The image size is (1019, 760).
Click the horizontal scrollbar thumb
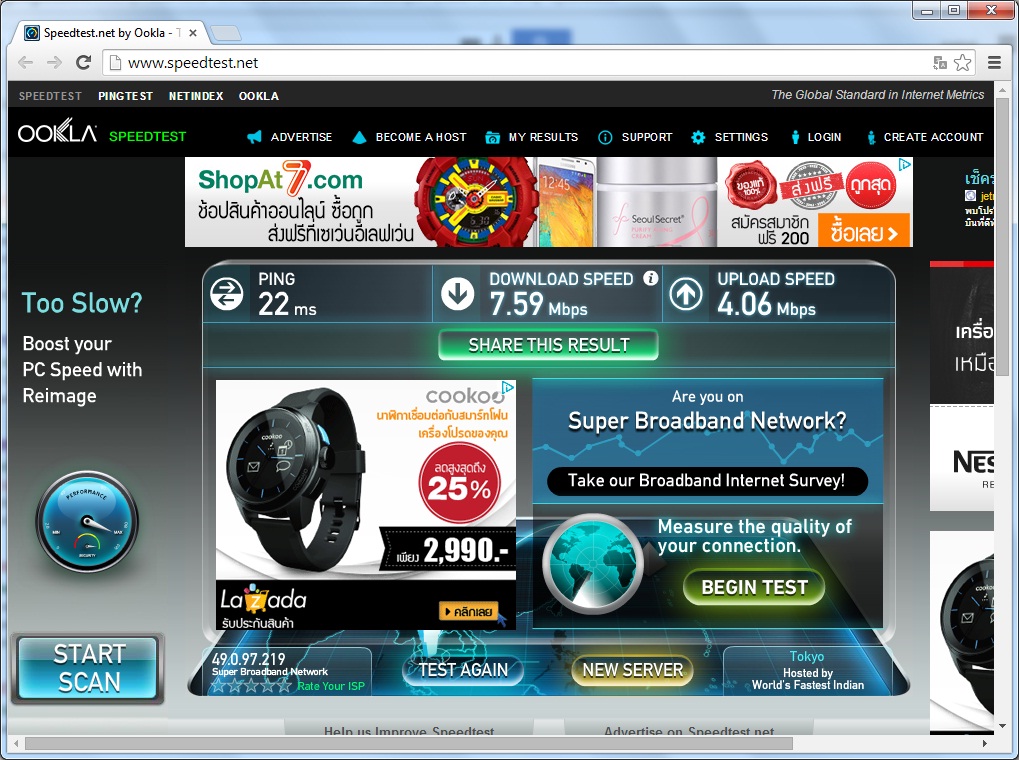click(408, 743)
